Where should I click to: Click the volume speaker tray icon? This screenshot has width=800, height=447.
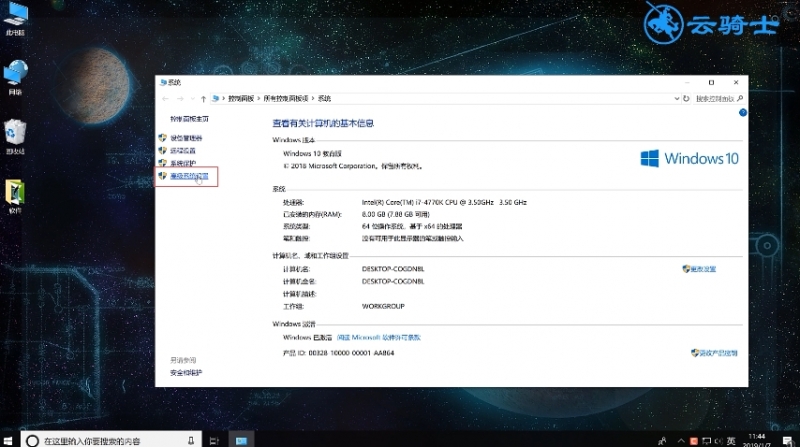(x=718, y=441)
